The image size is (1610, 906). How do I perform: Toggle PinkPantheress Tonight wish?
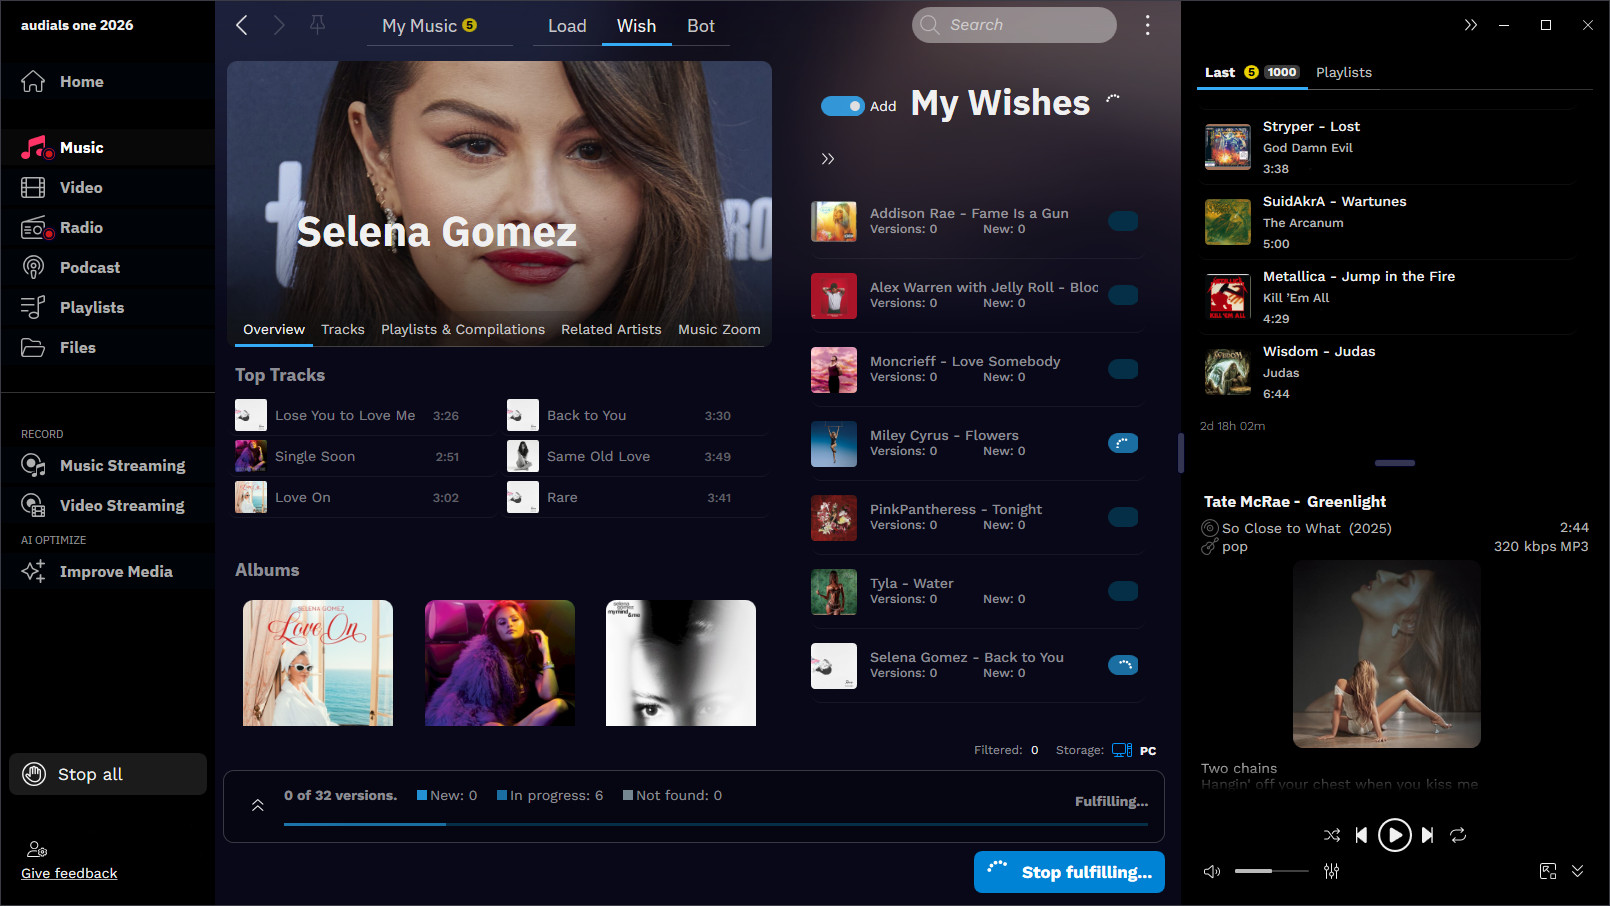1123,517
